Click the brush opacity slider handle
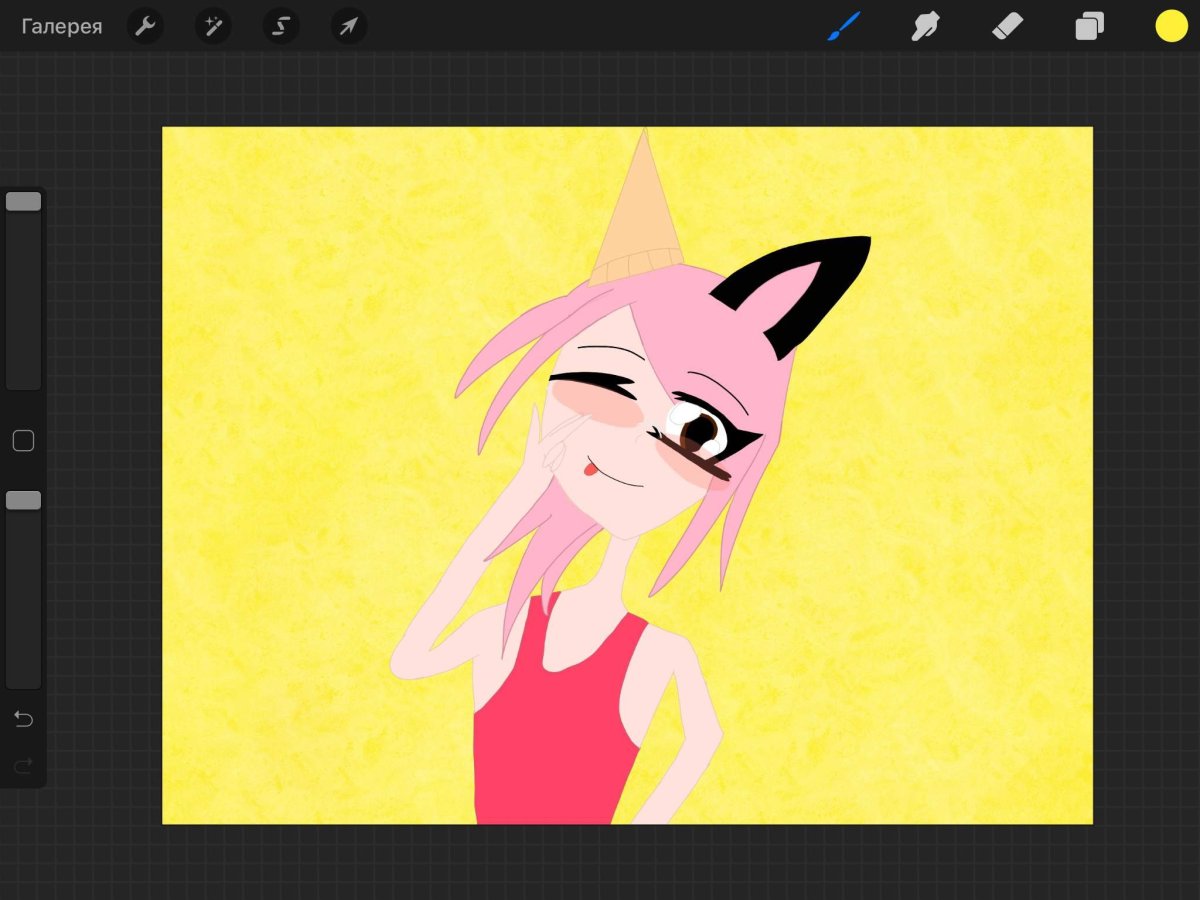This screenshot has height=900, width=1200. [x=23, y=500]
